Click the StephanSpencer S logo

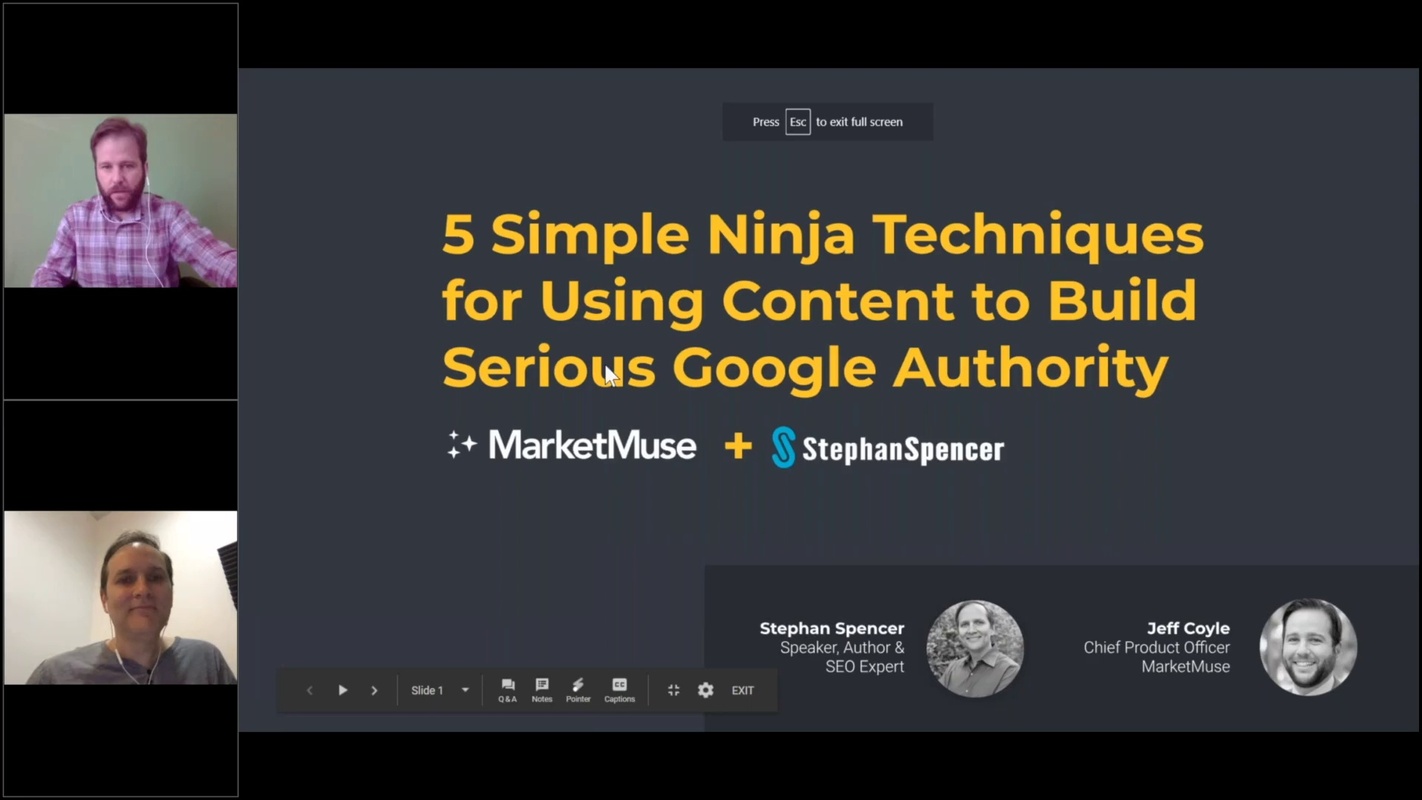[786, 446]
